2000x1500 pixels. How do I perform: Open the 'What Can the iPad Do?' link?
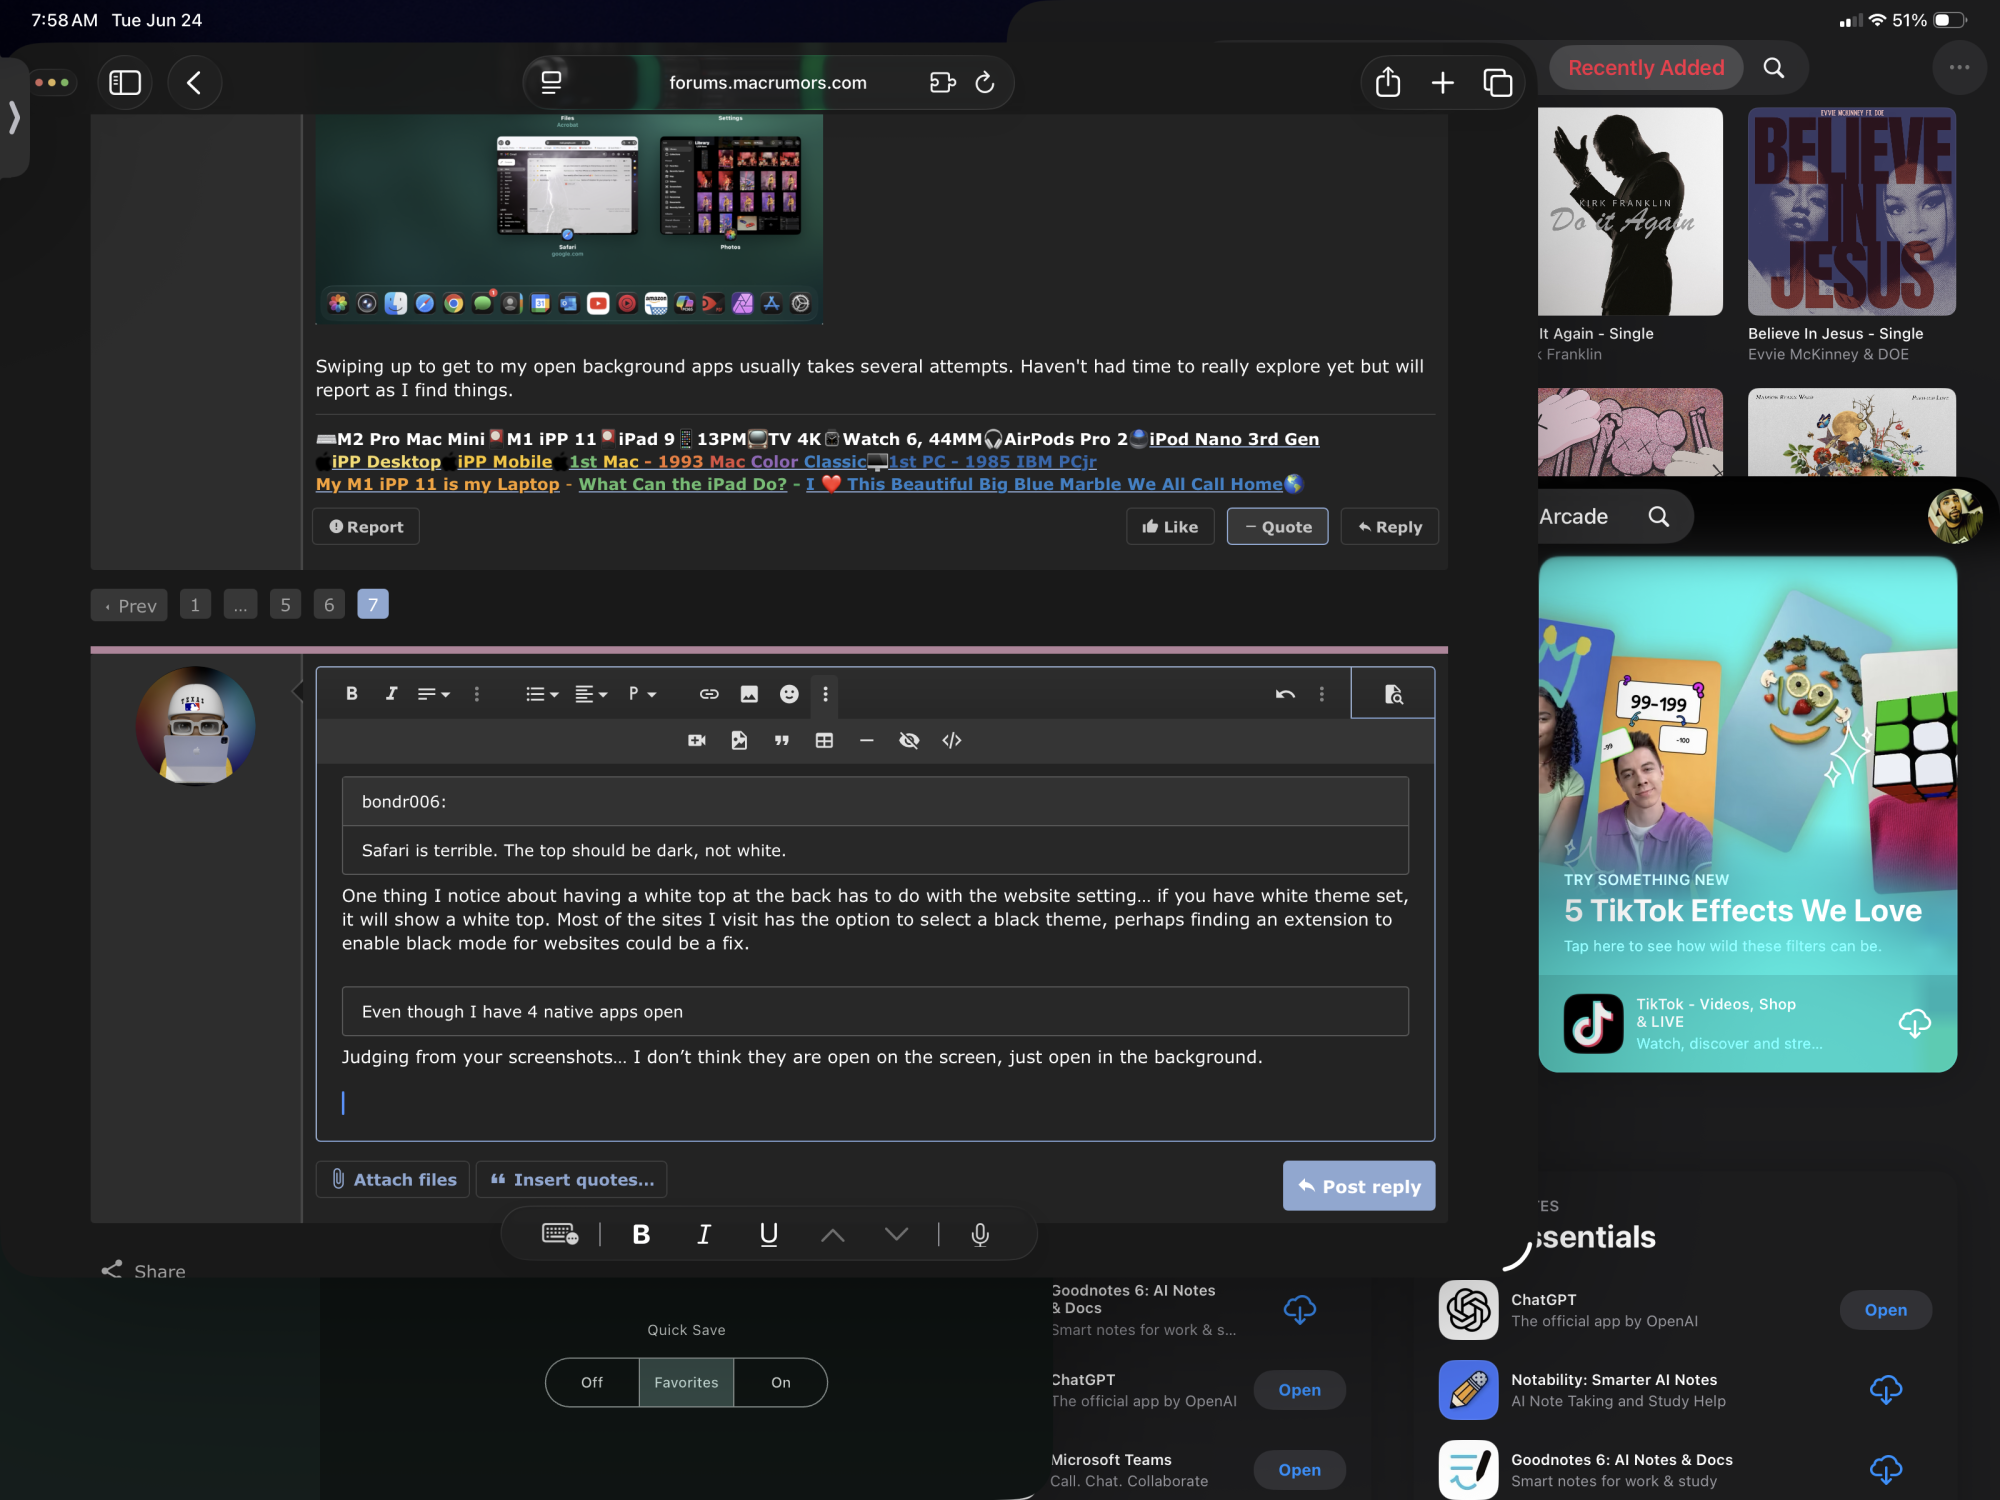(682, 484)
